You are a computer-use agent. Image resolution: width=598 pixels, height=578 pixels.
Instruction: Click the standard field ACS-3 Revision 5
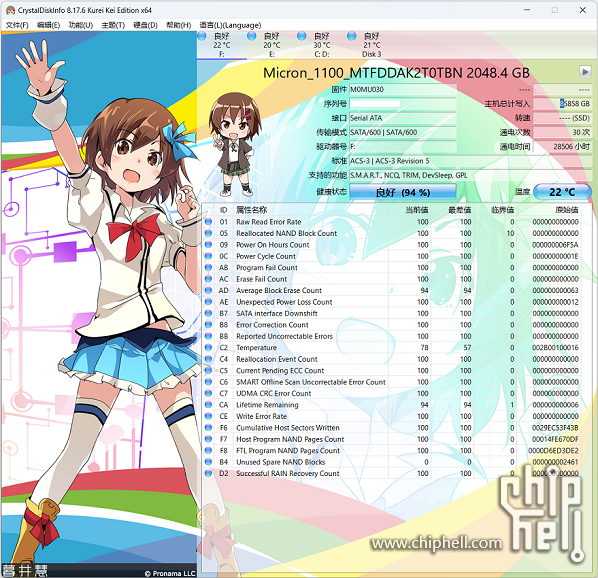[470, 161]
